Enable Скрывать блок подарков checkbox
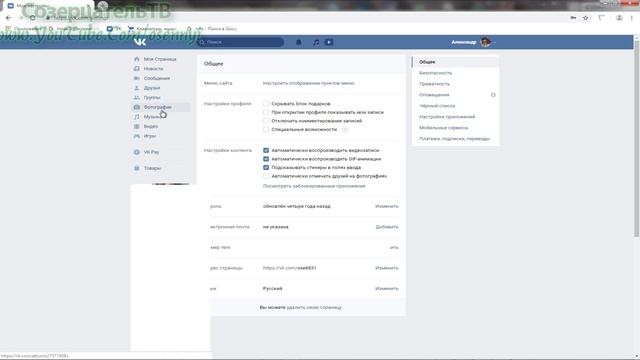 pyautogui.click(x=266, y=104)
